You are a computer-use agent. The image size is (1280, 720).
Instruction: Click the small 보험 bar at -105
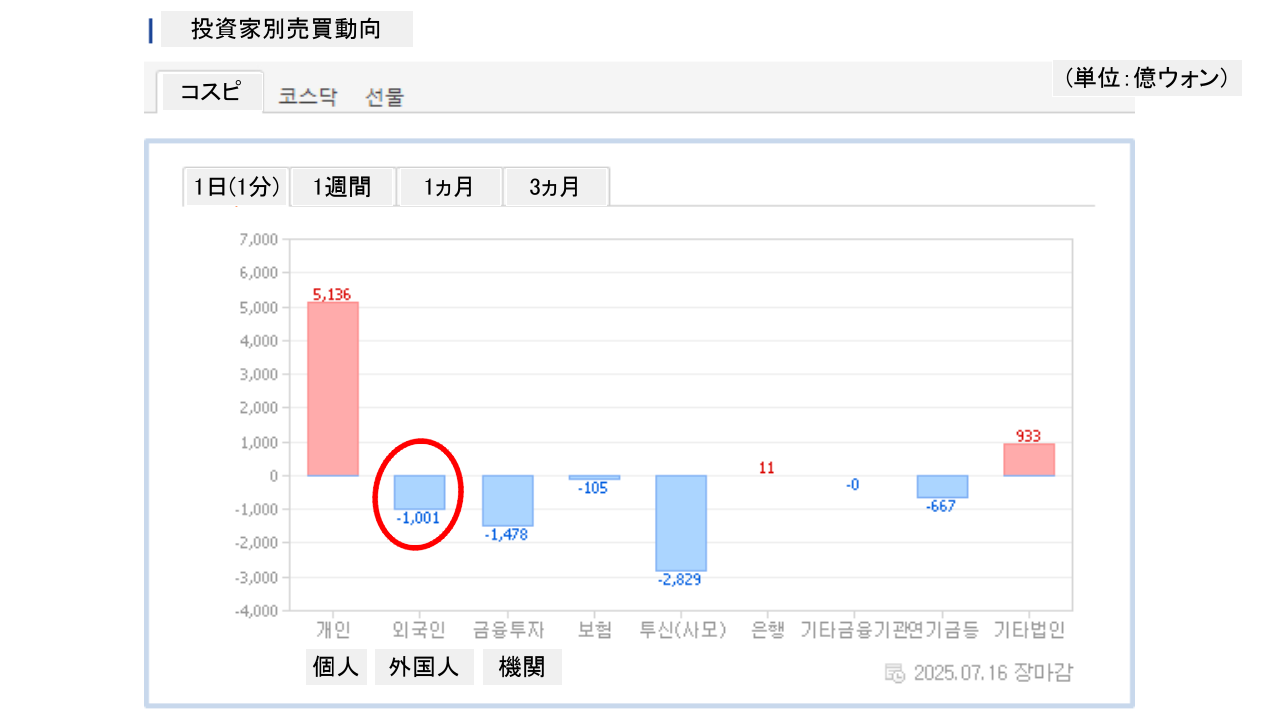[594, 478]
